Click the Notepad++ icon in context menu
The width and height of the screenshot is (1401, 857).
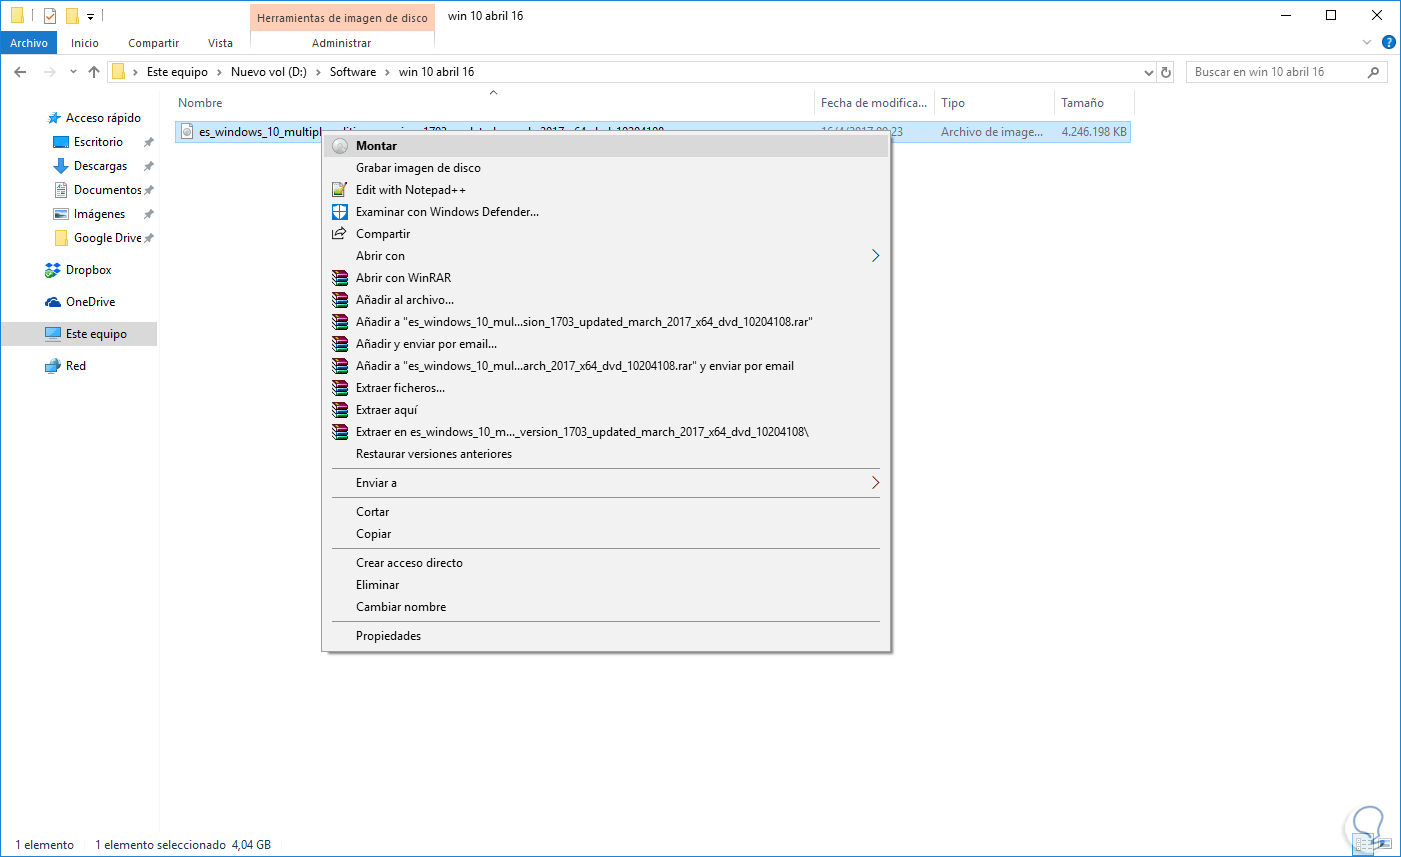click(x=340, y=190)
